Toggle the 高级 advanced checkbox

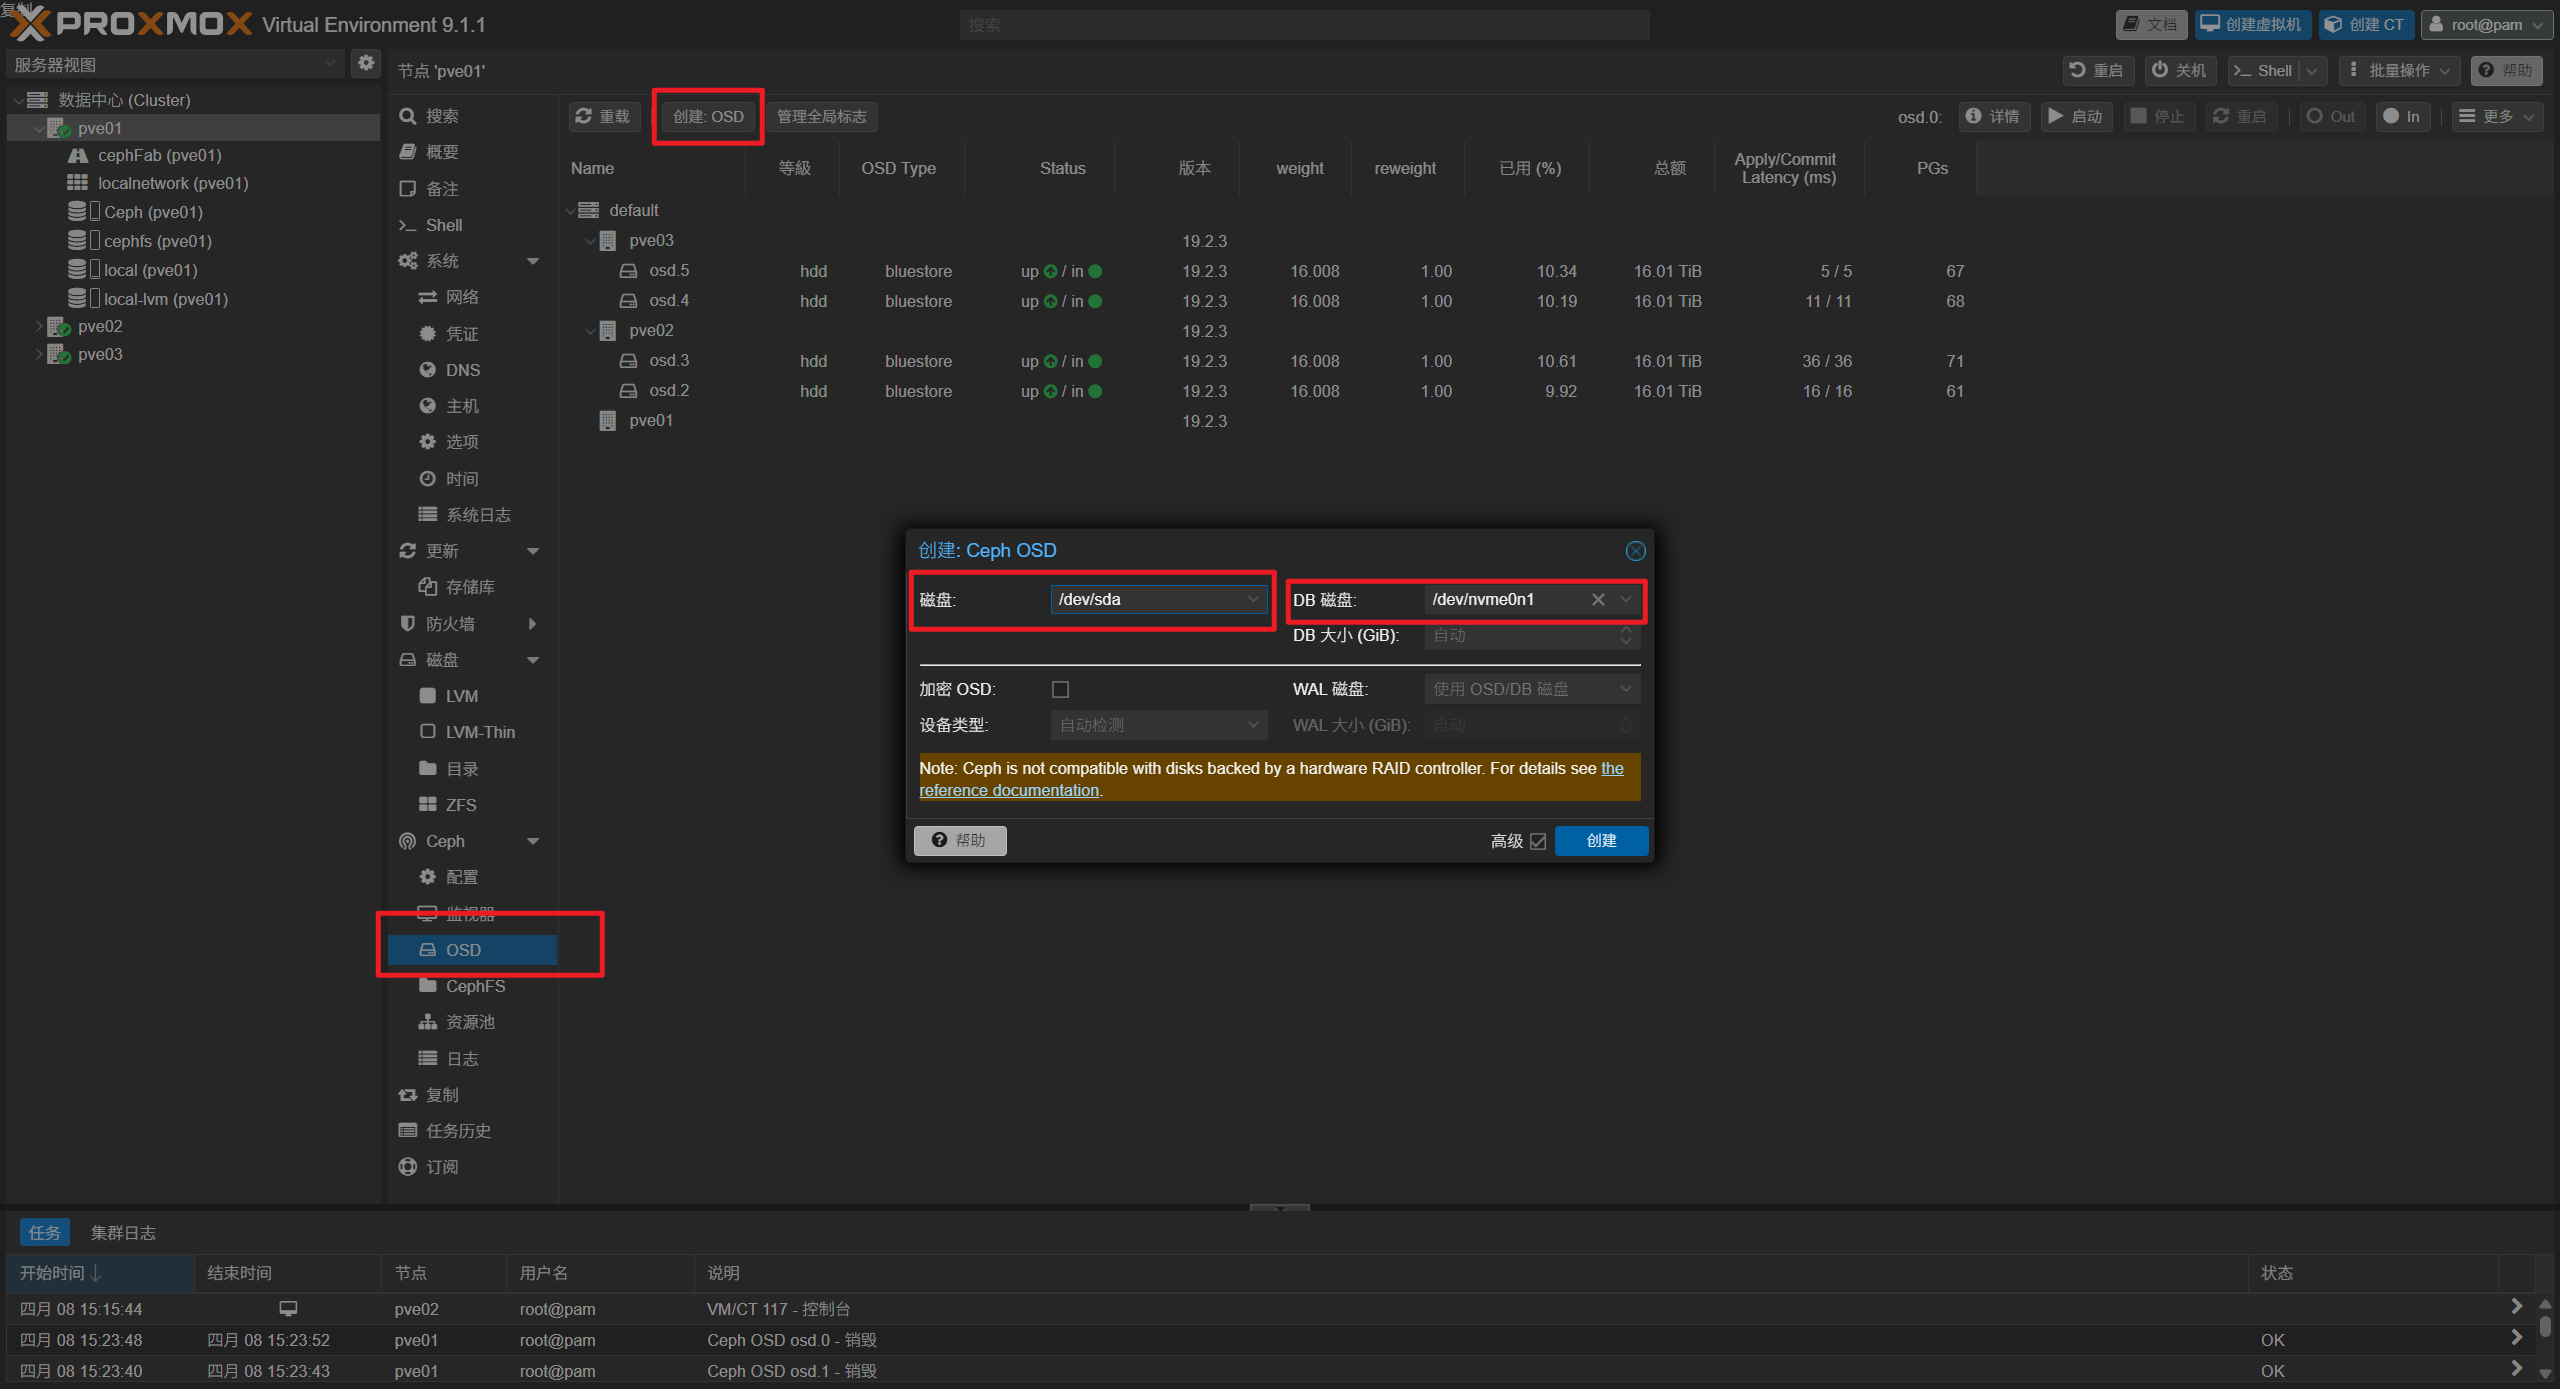point(1538,841)
